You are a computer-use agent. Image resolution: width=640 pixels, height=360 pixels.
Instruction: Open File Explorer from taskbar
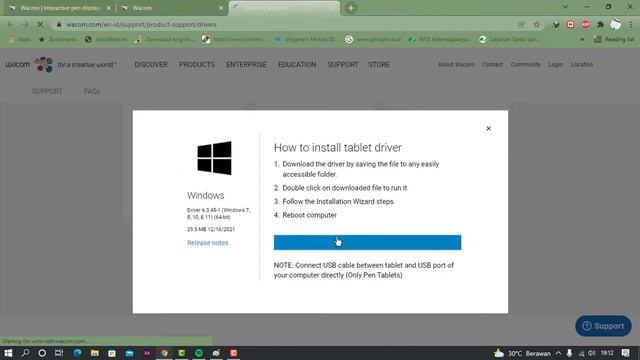[x=95, y=353]
